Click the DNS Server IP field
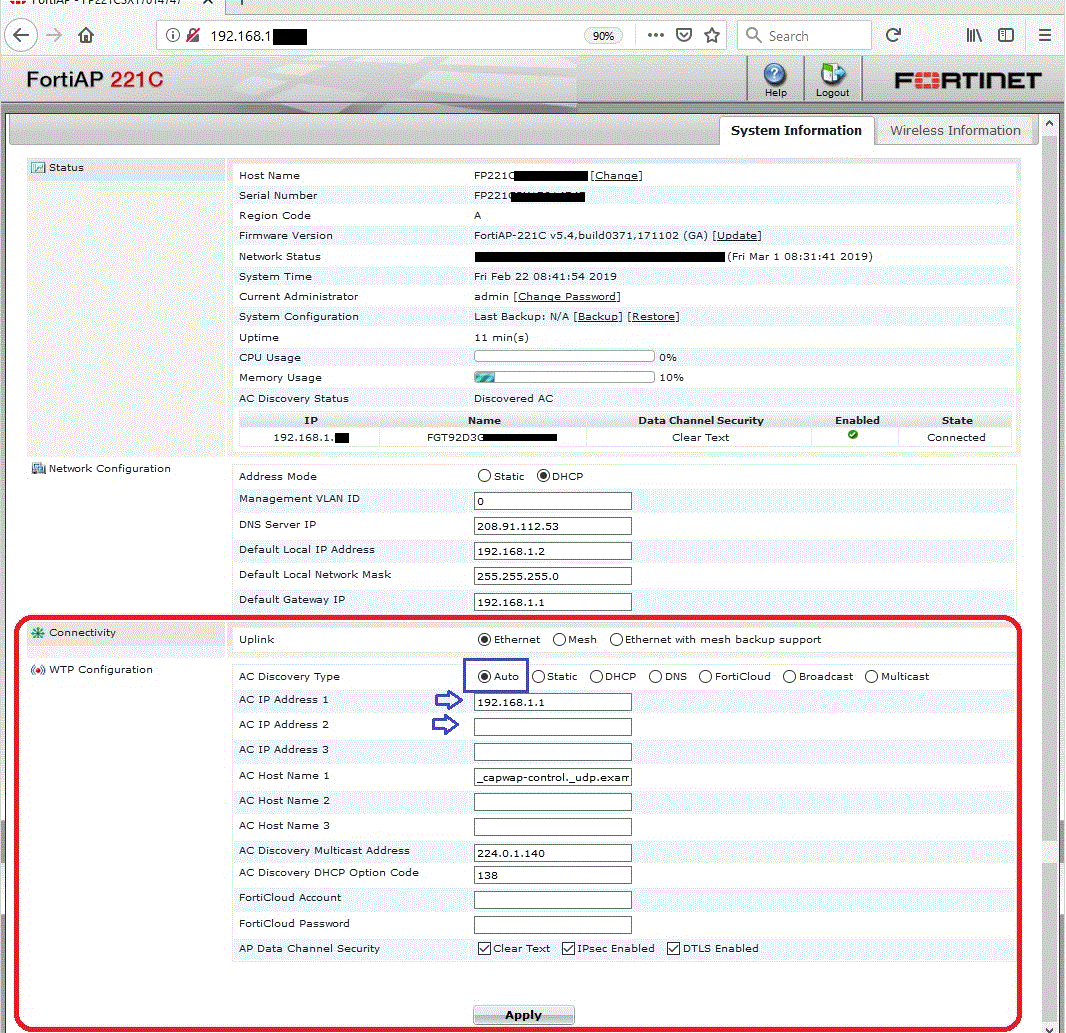 [553, 526]
